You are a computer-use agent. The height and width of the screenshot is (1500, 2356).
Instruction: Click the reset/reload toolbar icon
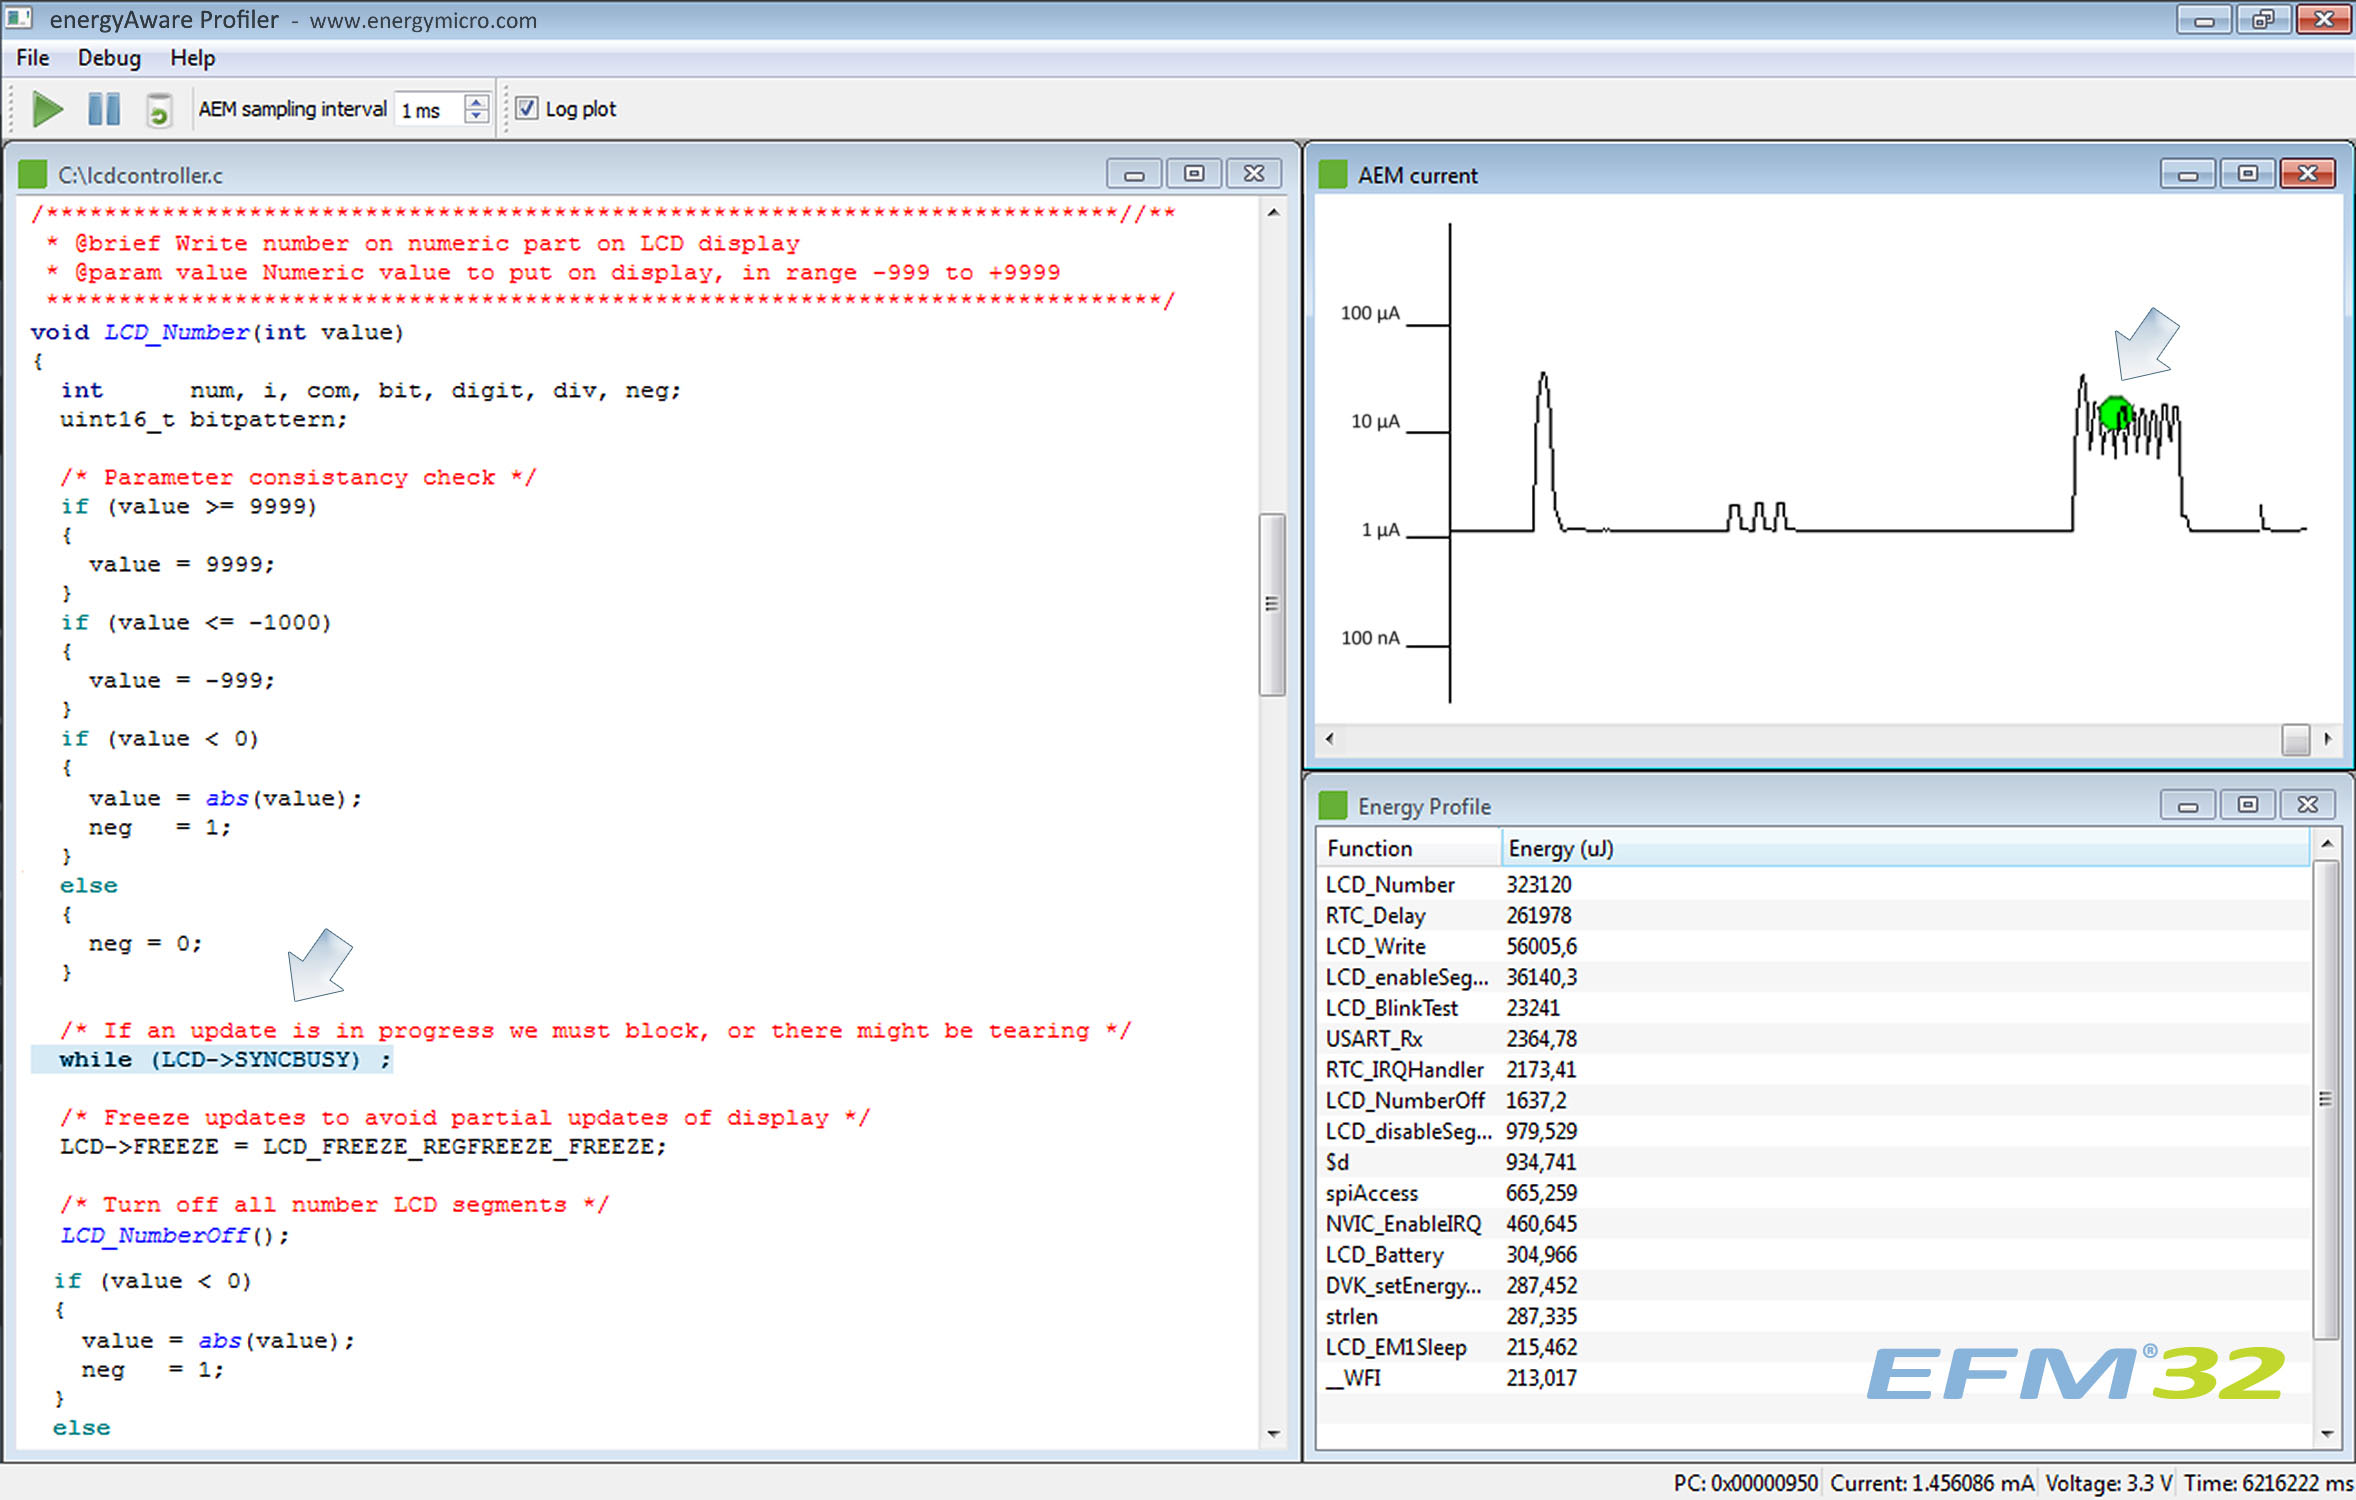click(158, 110)
